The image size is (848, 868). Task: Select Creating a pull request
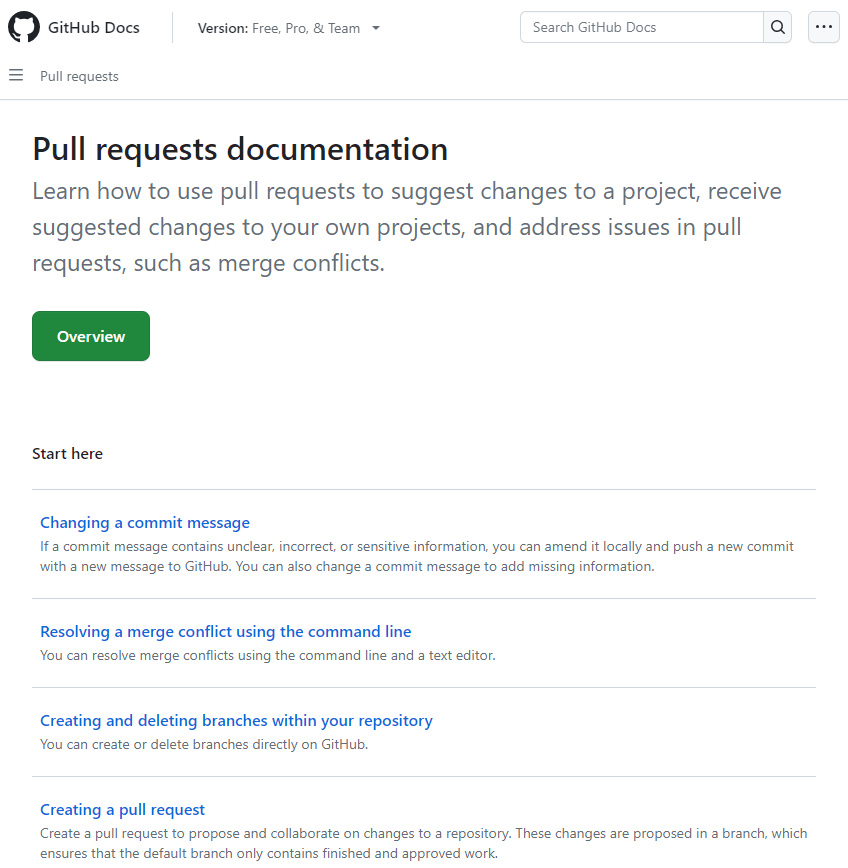click(122, 809)
